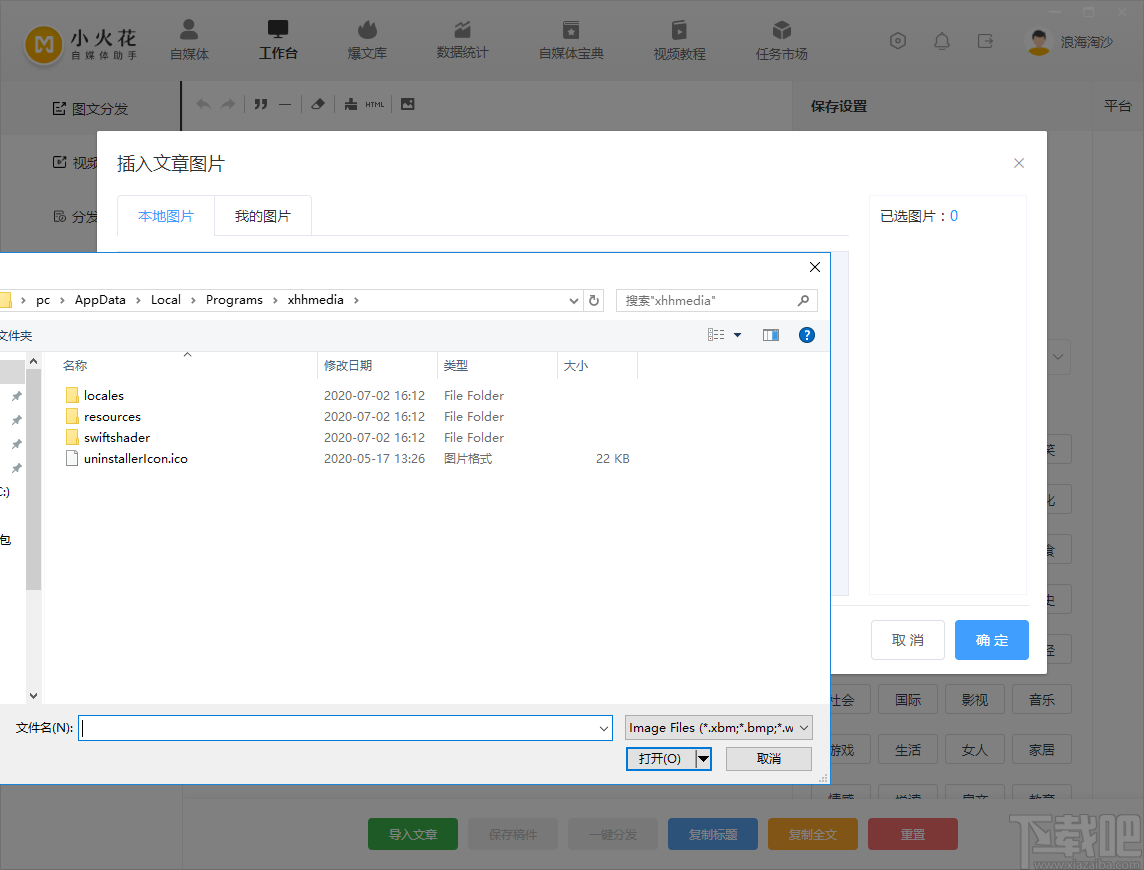Click the insert image icon in editor toolbar
This screenshot has height=870, width=1144.
[x=408, y=104]
